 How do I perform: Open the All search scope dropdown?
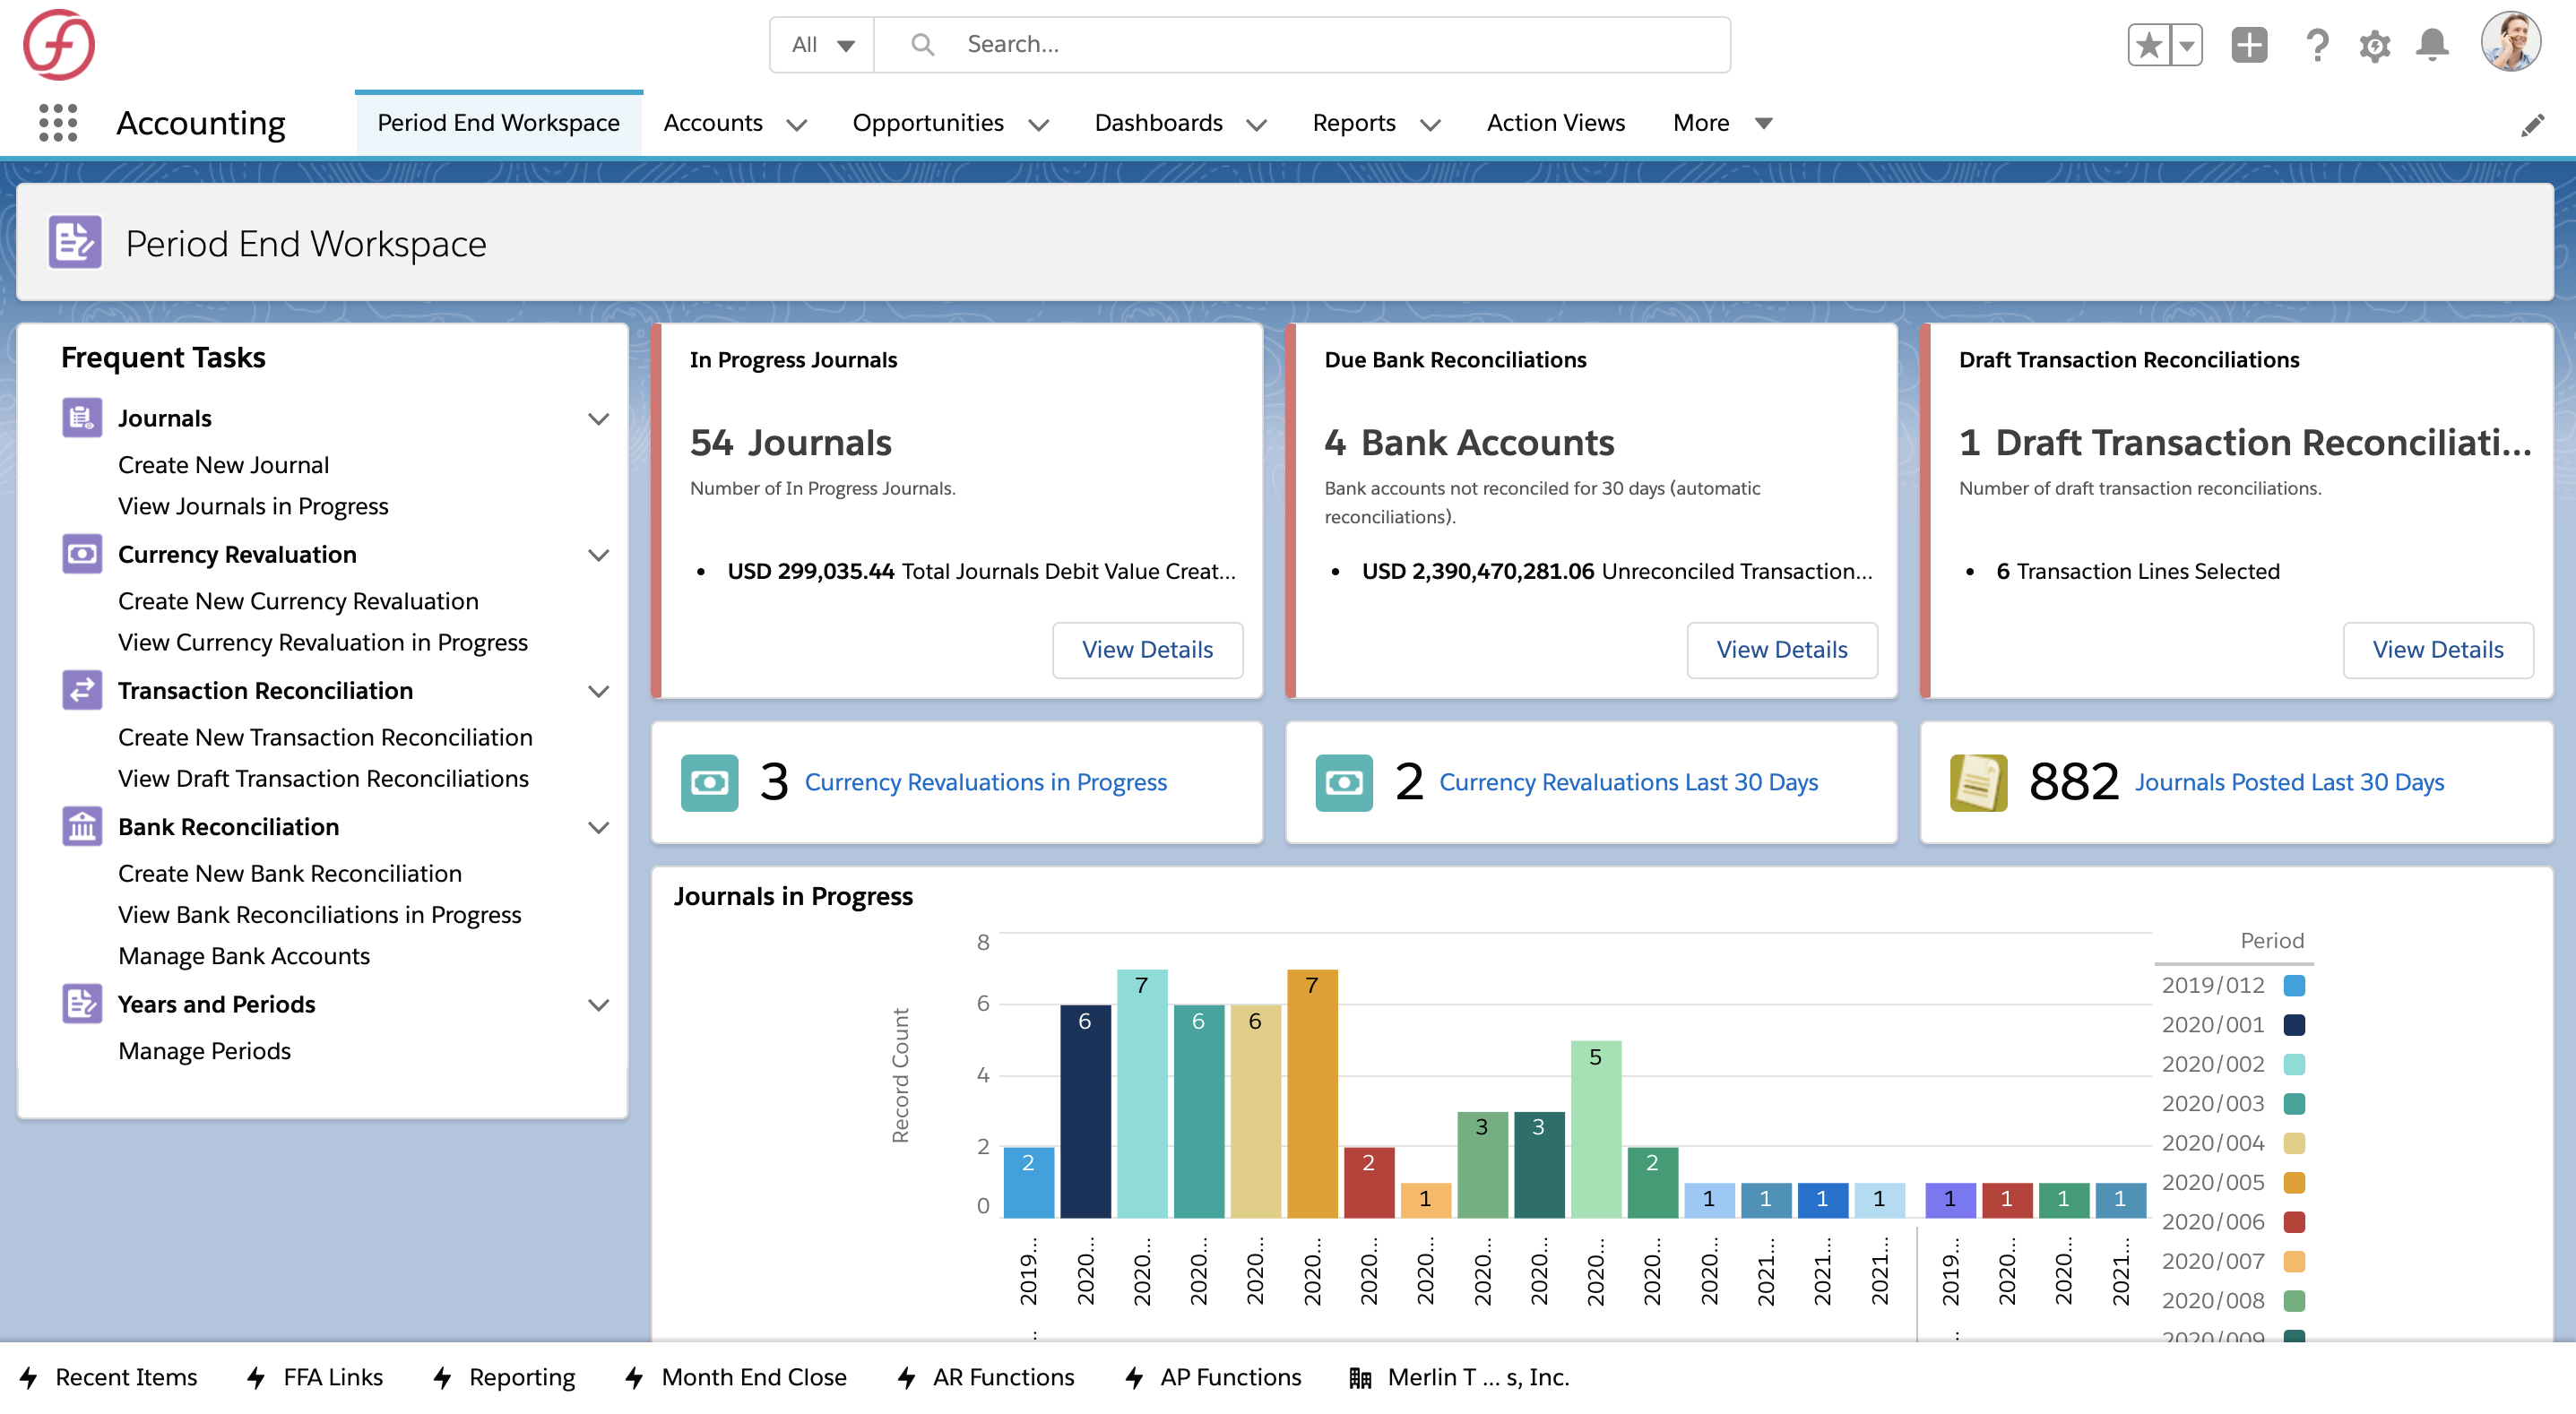tap(822, 45)
